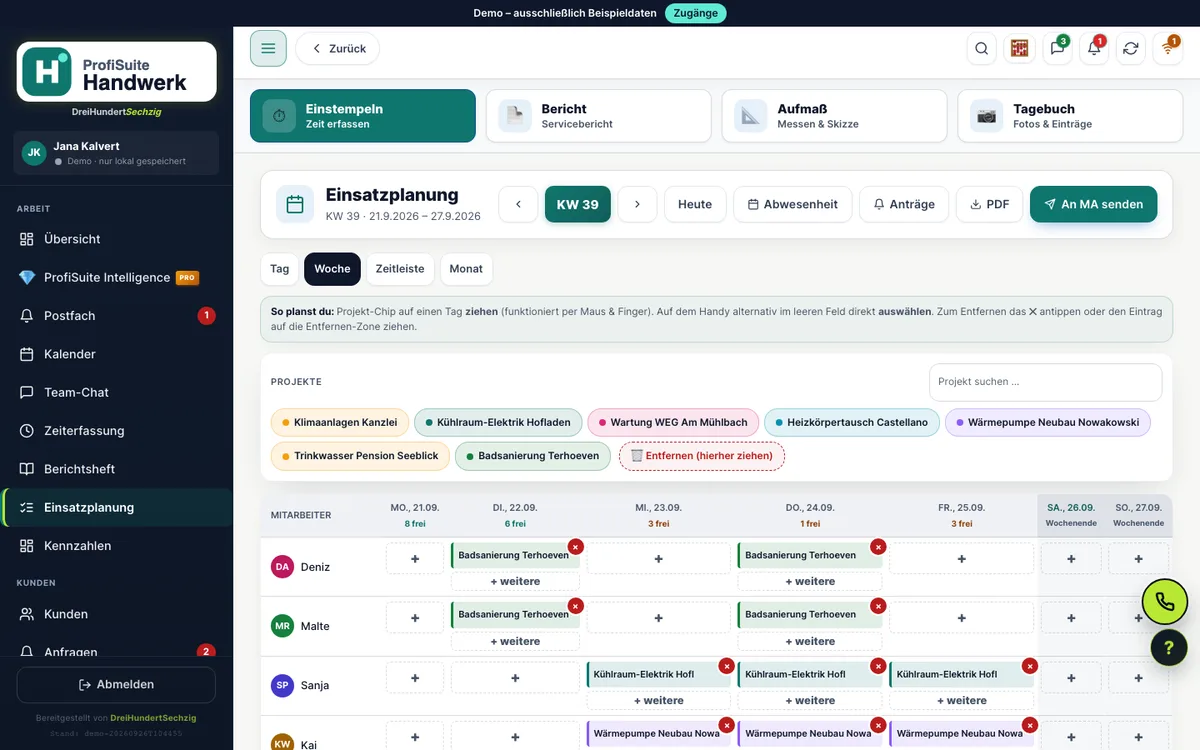Remove Sanja's Wednesday Kühlraum-Elektrik entry

pos(726,666)
